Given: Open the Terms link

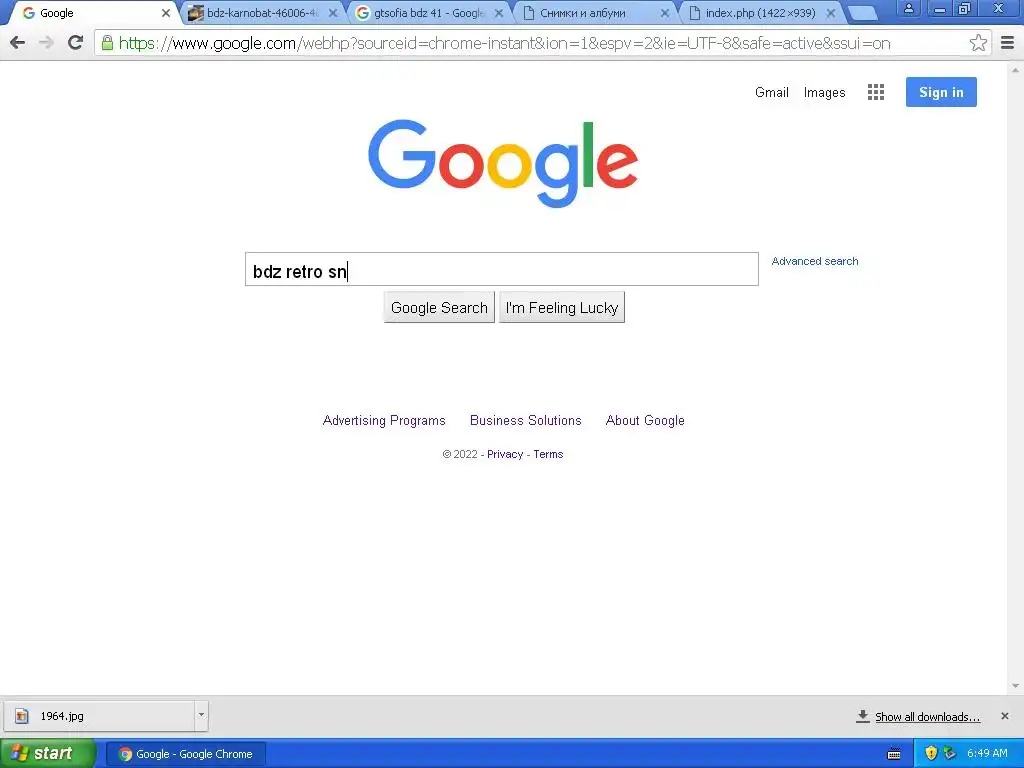Looking at the screenshot, I should click(548, 454).
